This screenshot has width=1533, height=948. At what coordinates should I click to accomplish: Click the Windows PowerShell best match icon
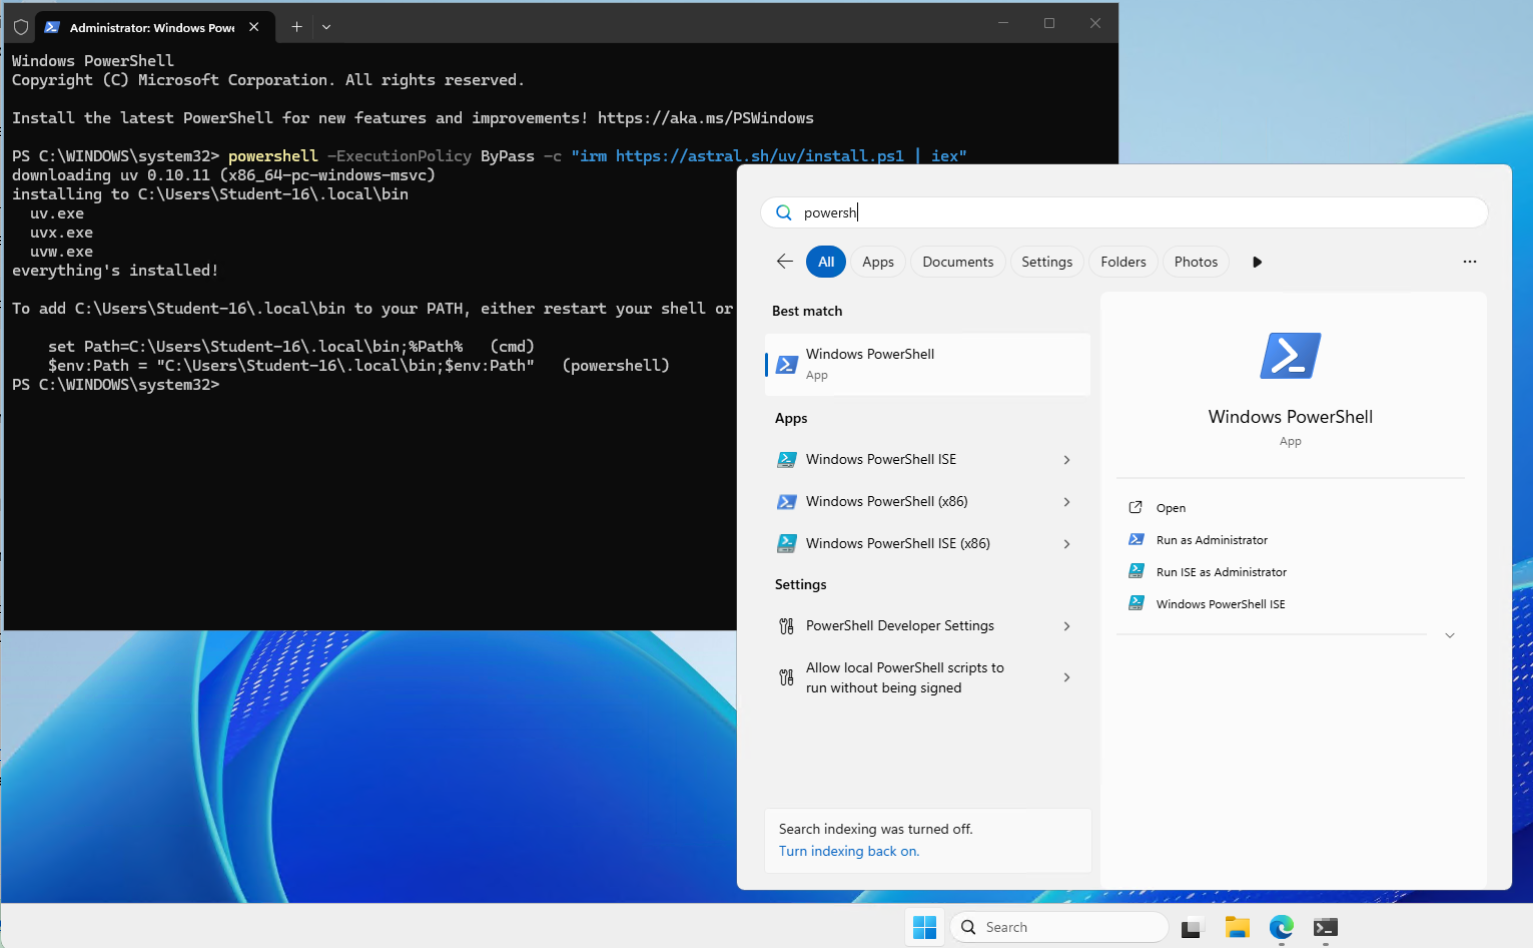click(787, 365)
